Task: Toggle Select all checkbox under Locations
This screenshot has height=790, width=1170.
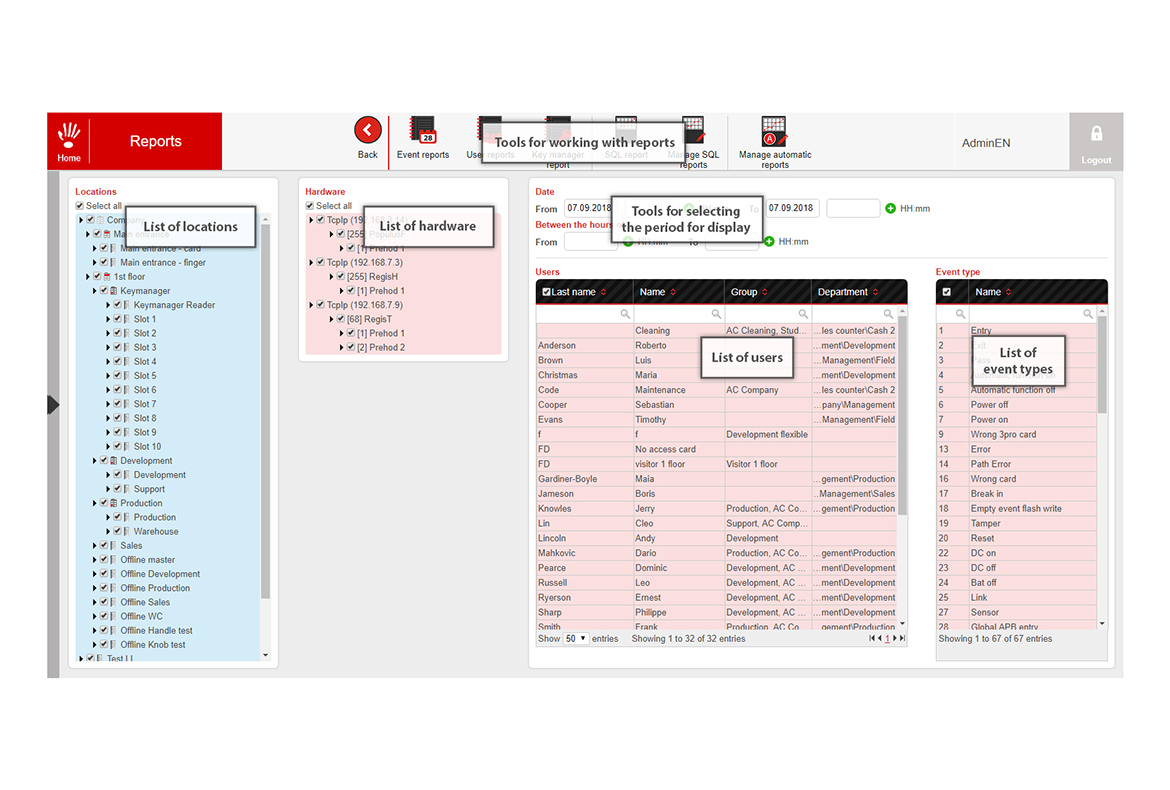Action: tap(79, 206)
